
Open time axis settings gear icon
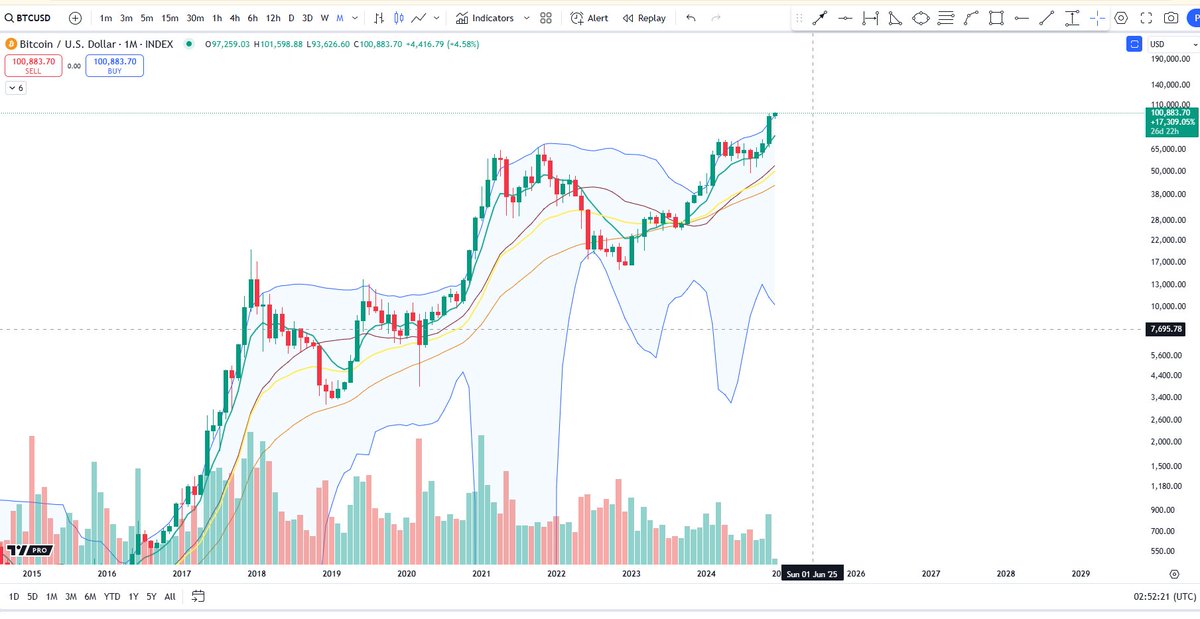(1173, 574)
